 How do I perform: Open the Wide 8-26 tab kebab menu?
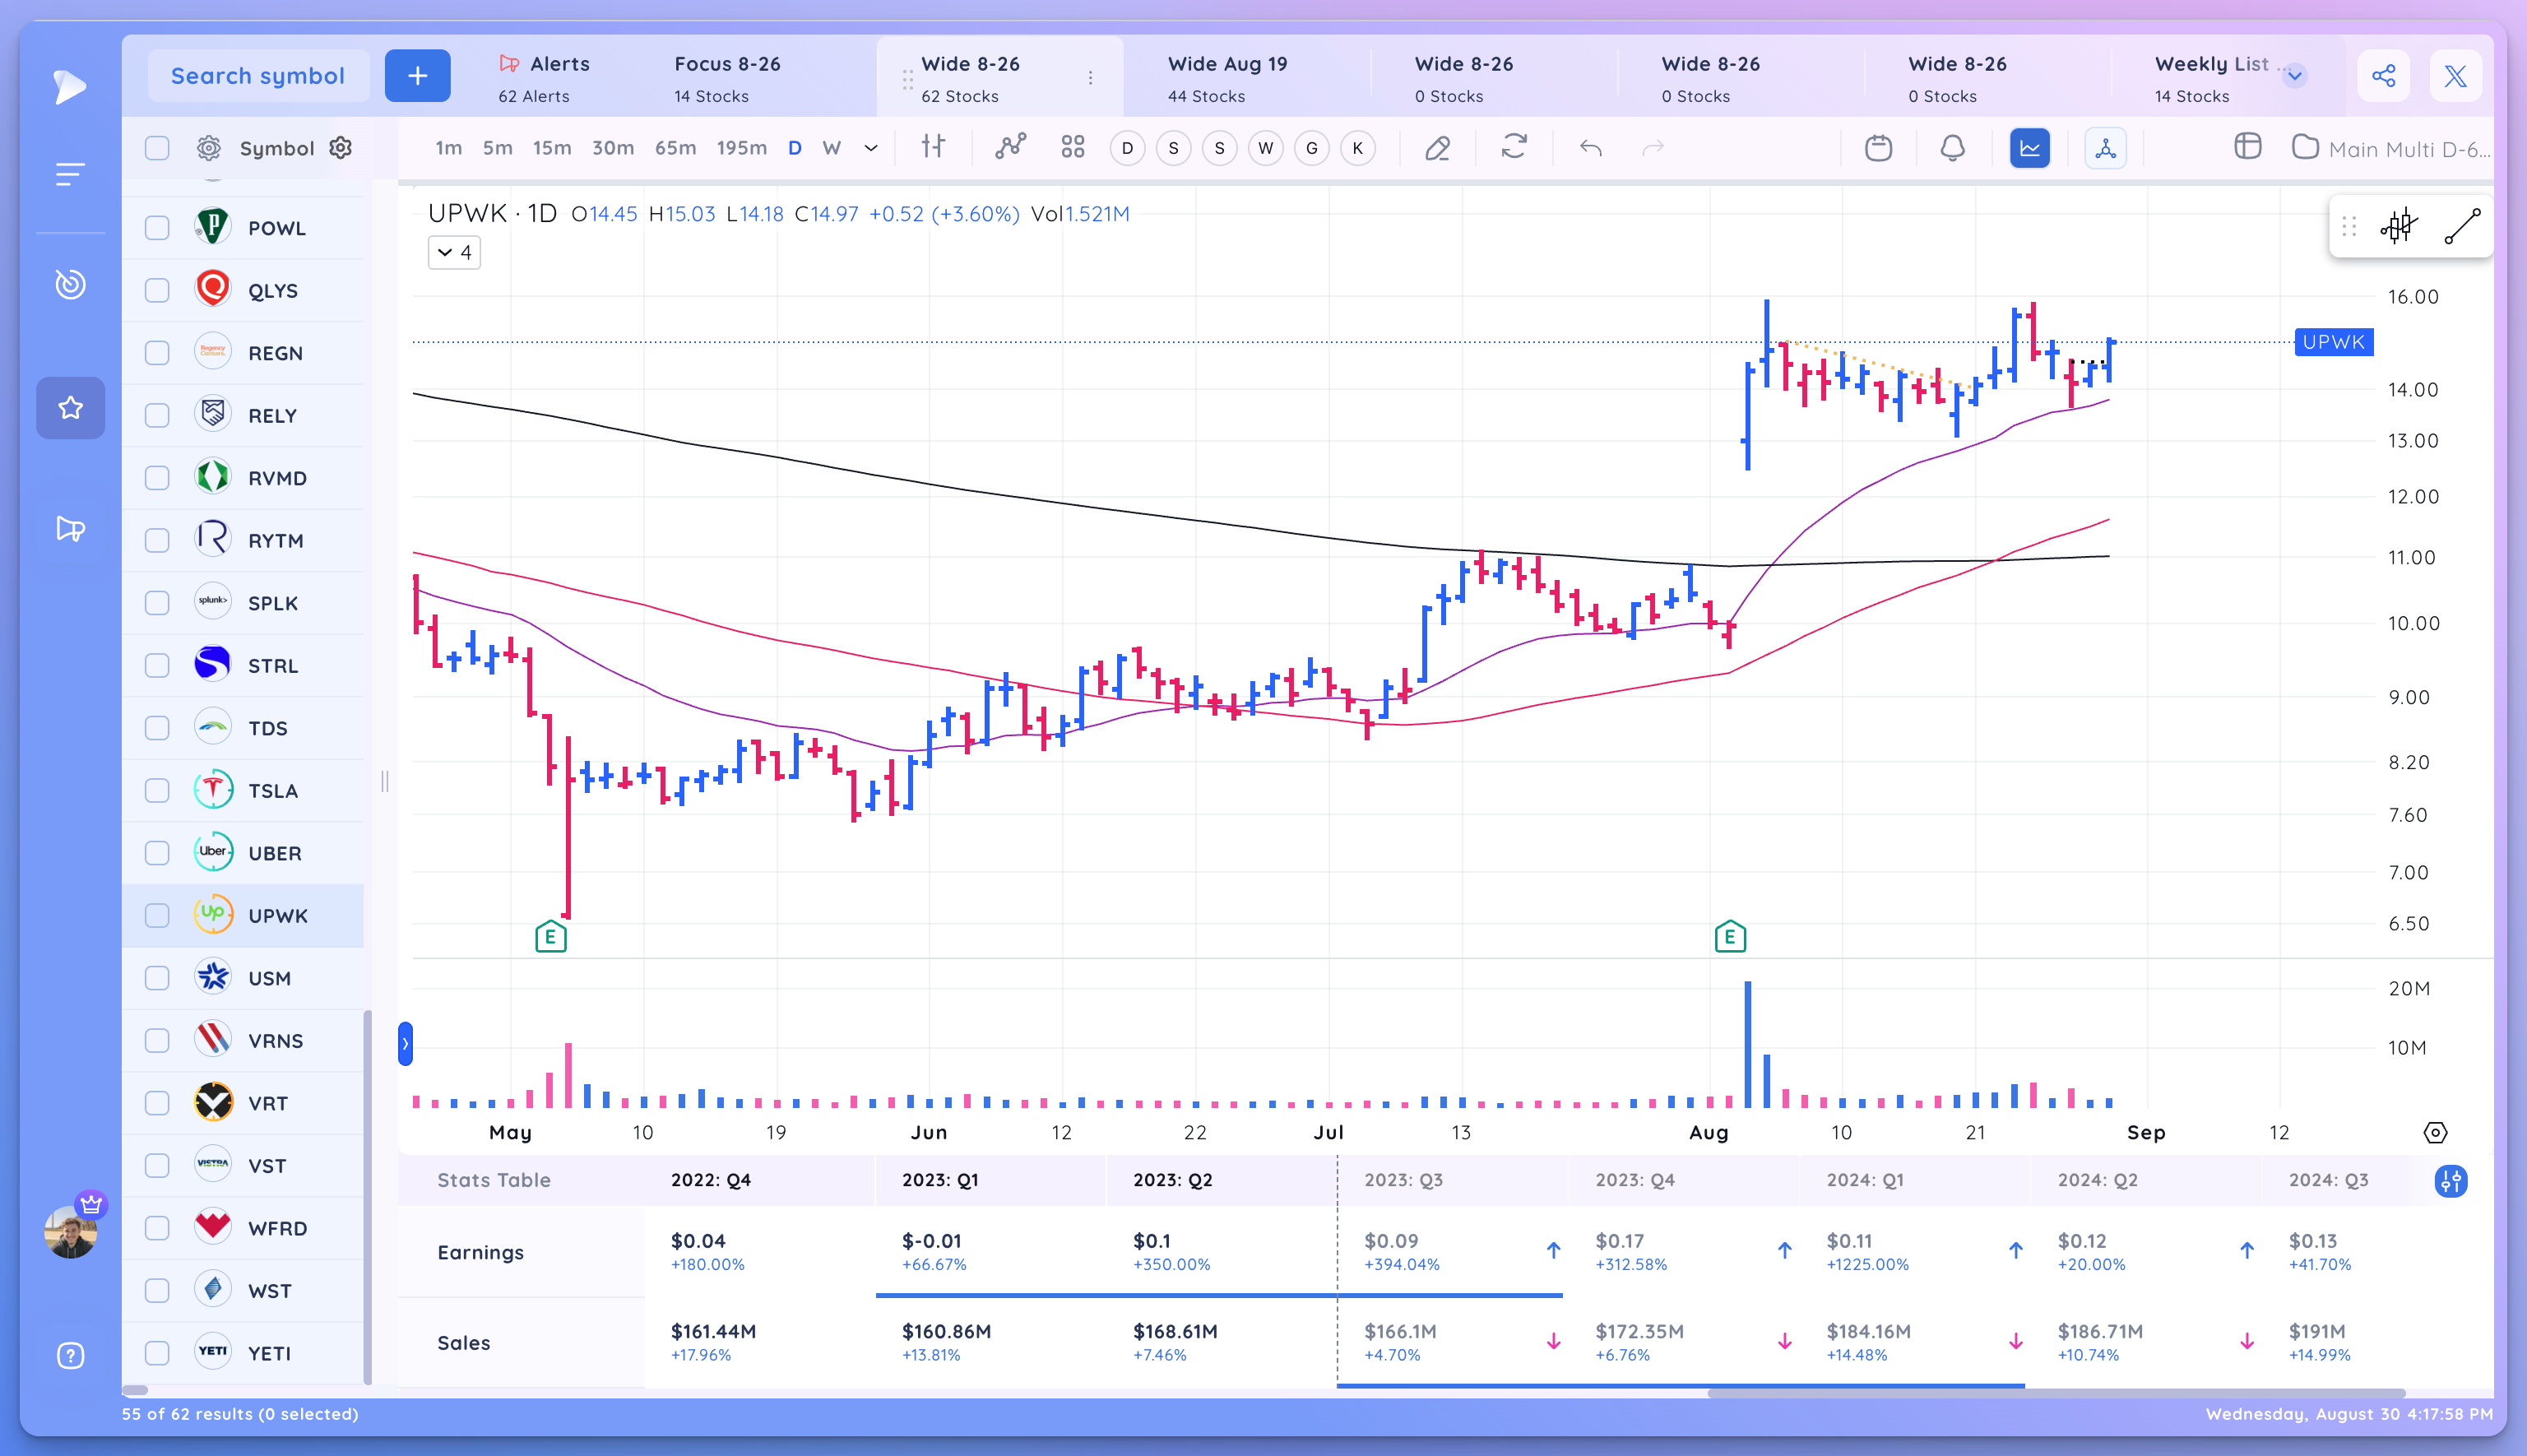point(1090,78)
